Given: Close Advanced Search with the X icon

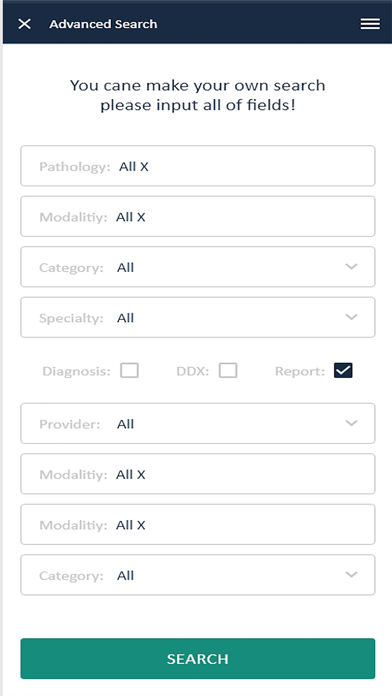Looking at the screenshot, I should 24,24.
